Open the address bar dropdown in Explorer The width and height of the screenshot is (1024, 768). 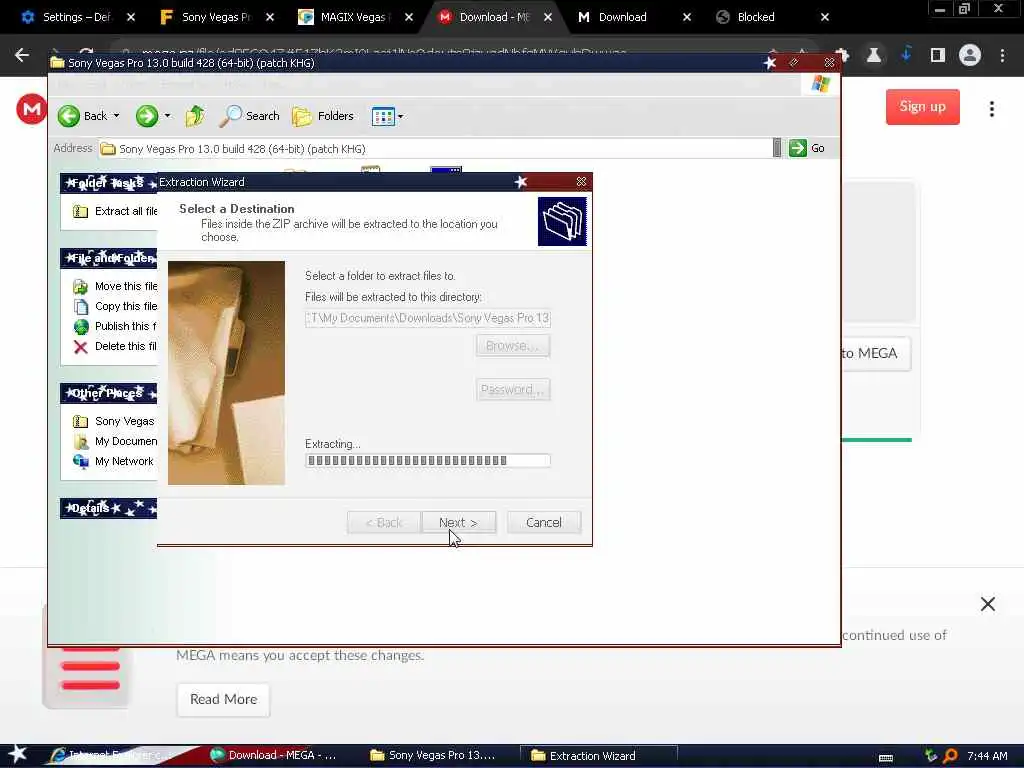click(x=776, y=148)
